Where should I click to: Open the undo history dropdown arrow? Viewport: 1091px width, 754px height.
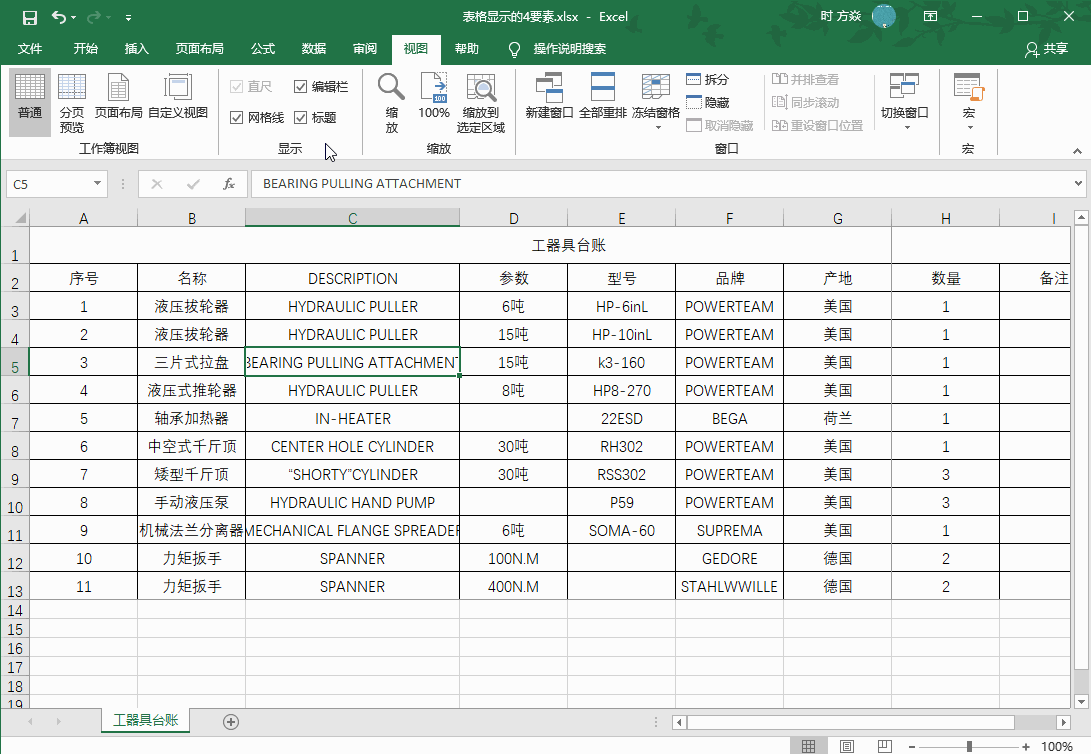pos(74,17)
